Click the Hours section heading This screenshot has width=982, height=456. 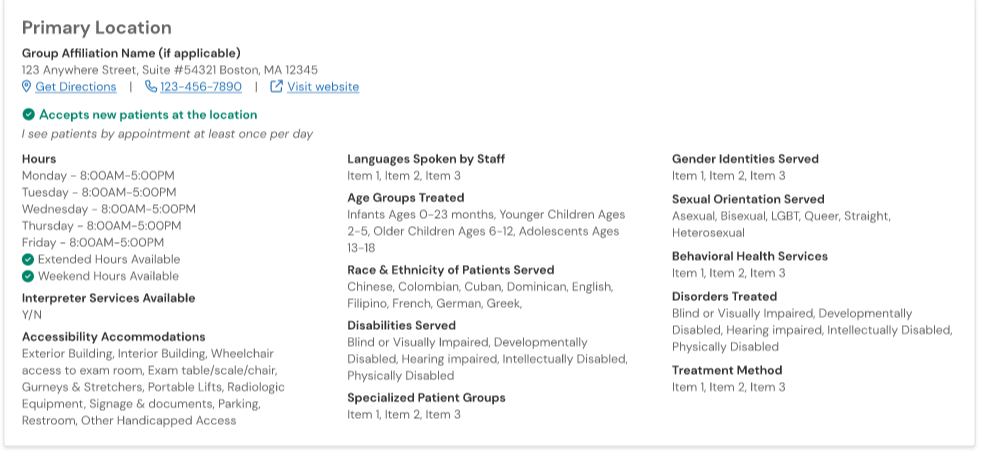click(x=39, y=159)
